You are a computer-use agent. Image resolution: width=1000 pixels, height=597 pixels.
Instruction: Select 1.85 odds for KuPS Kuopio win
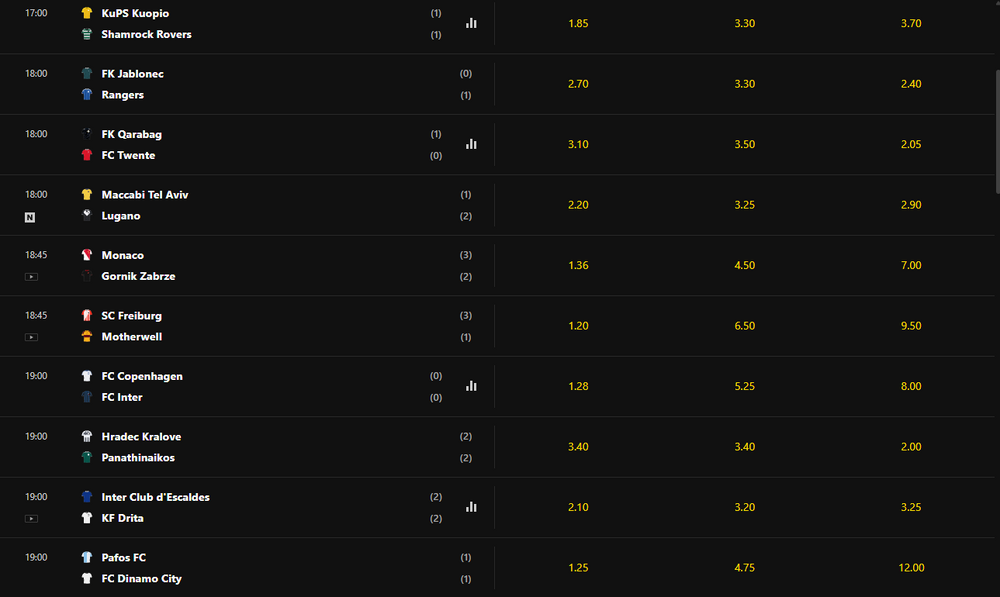pos(578,23)
